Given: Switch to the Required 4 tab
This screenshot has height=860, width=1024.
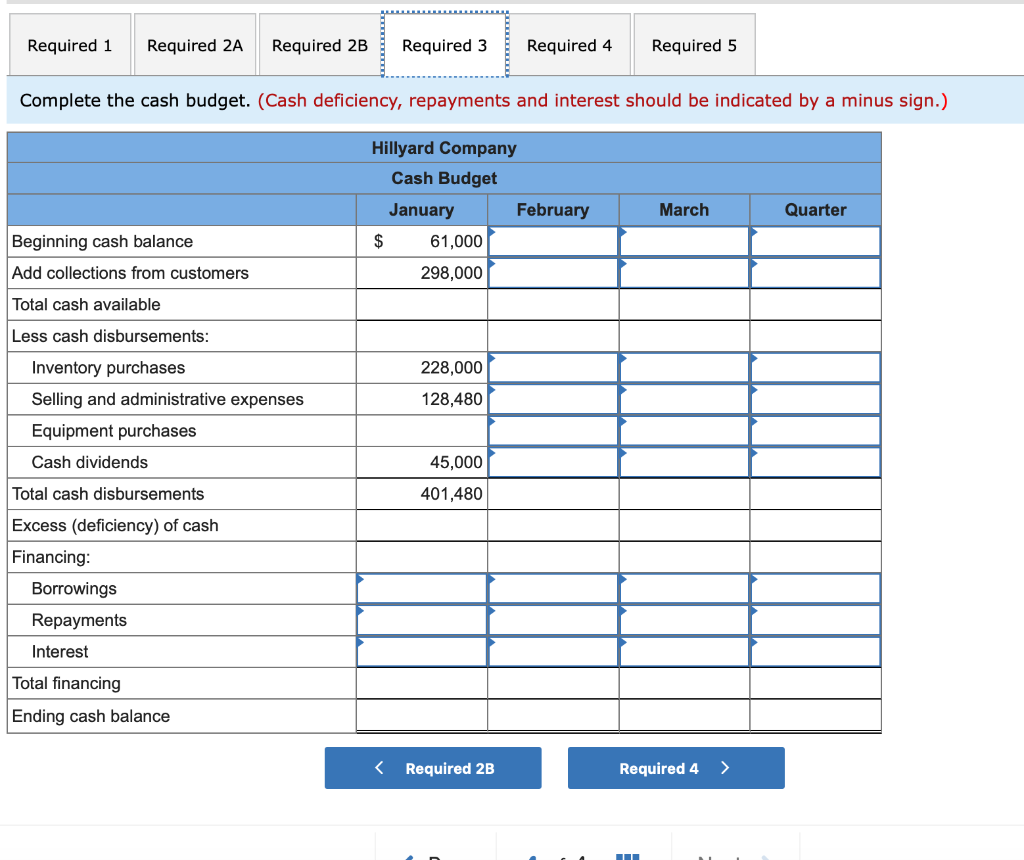Looking at the screenshot, I should [569, 44].
